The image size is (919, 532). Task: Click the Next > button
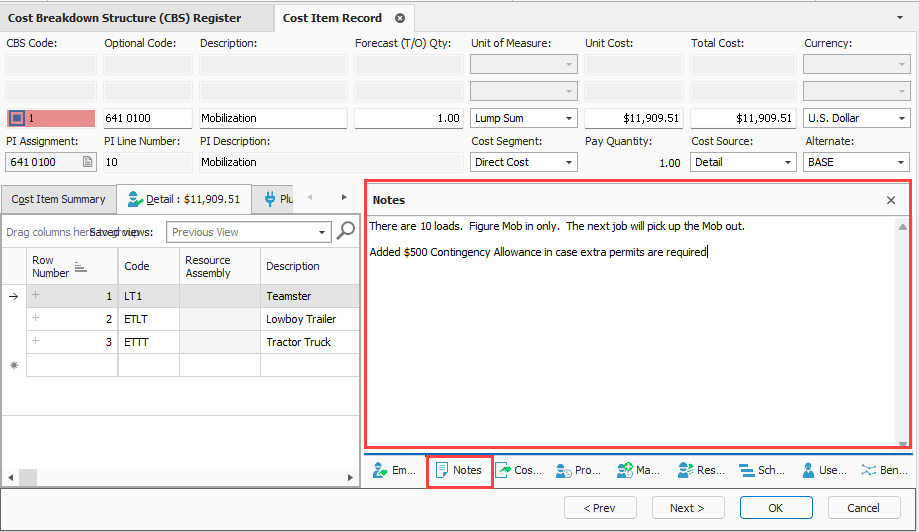tap(687, 508)
